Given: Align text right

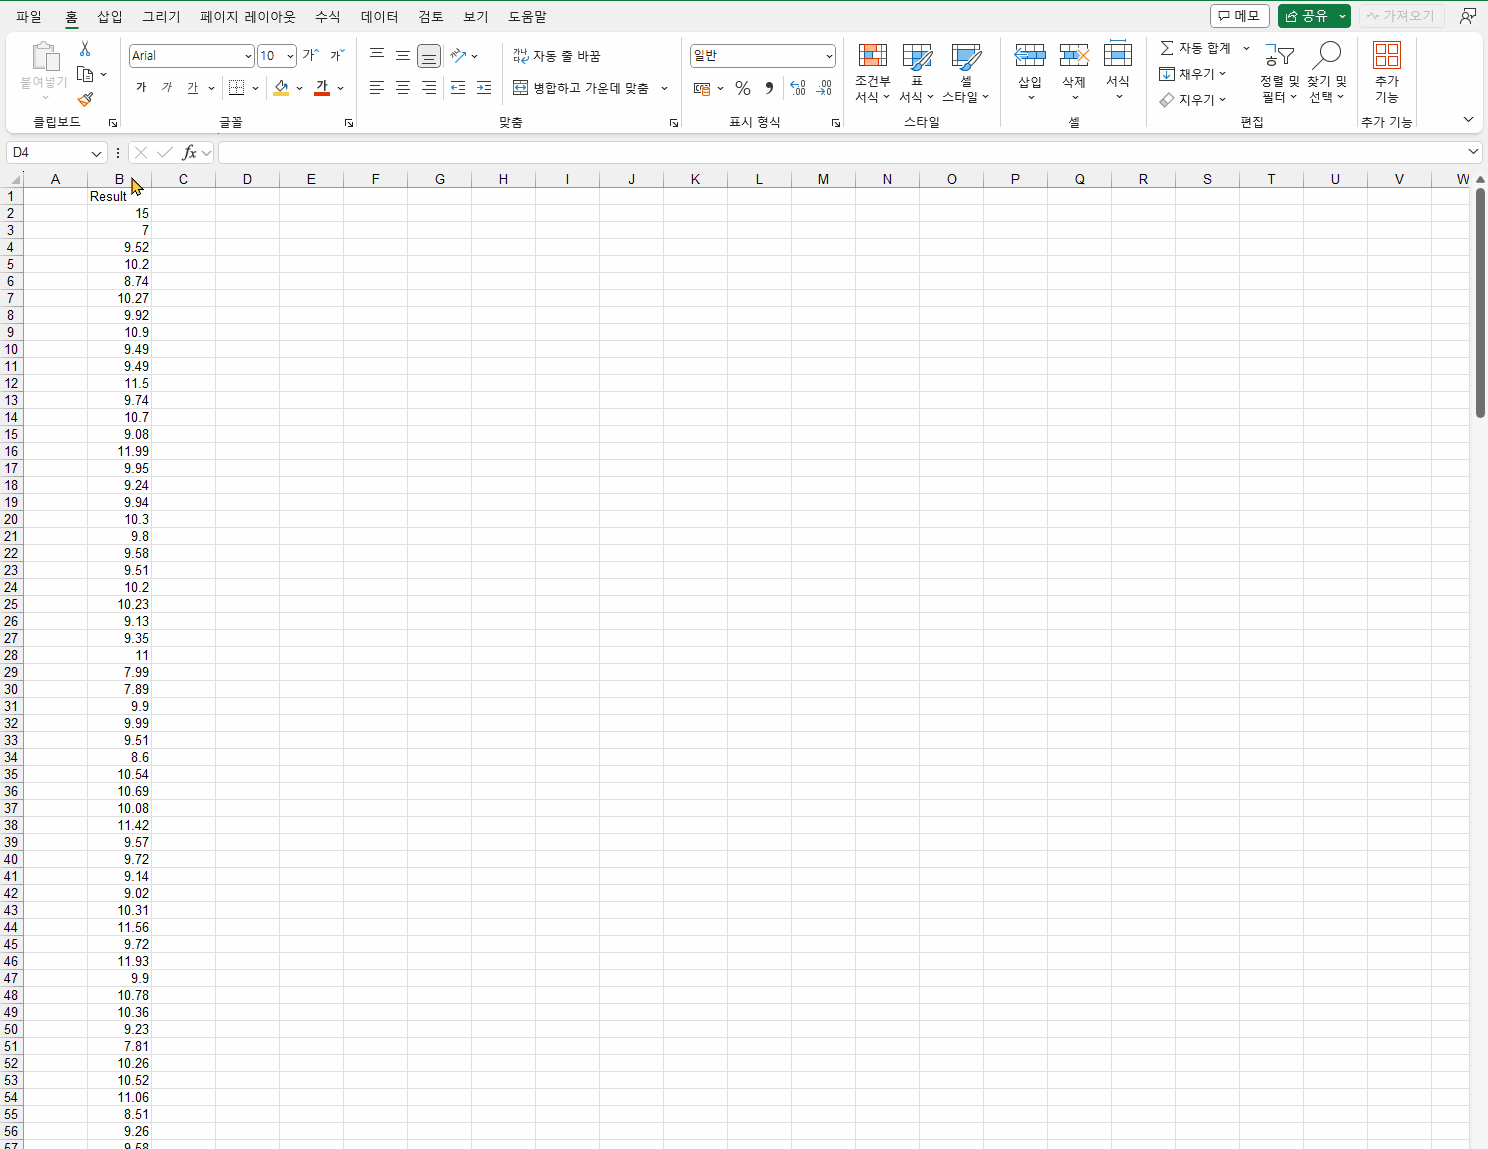Looking at the screenshot, I should coord(429,88).
